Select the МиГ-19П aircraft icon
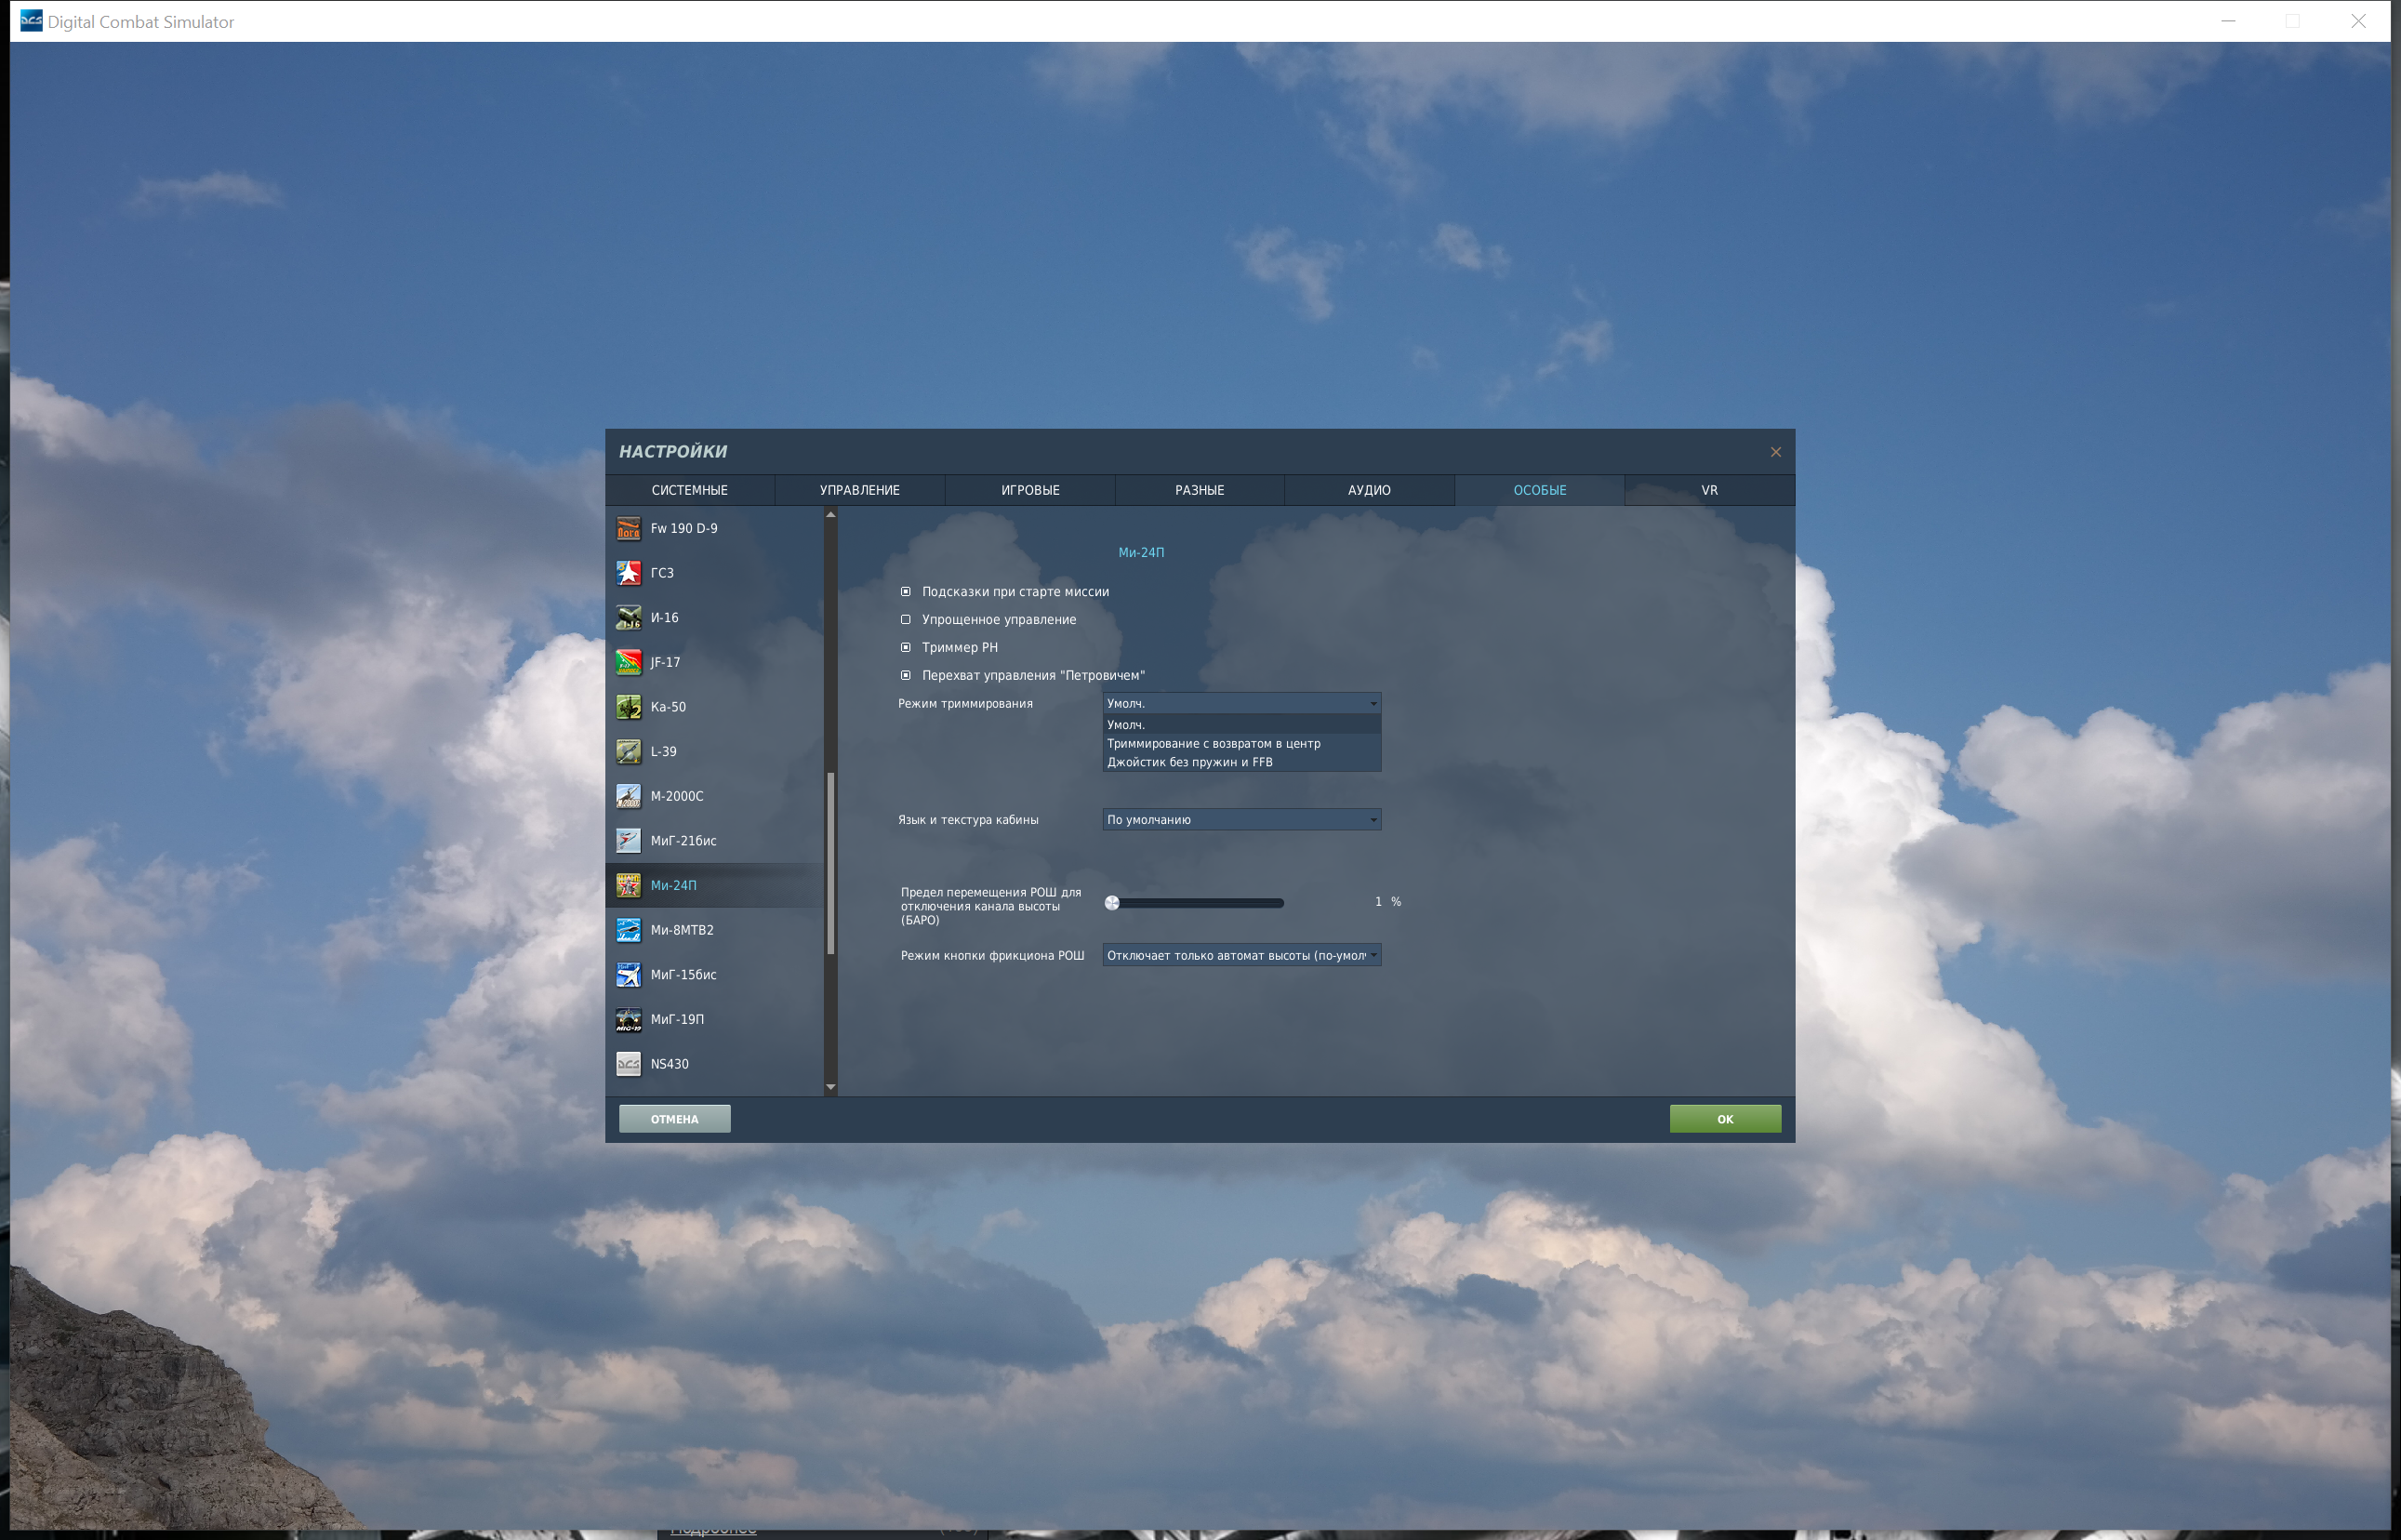 point(628,1019)
